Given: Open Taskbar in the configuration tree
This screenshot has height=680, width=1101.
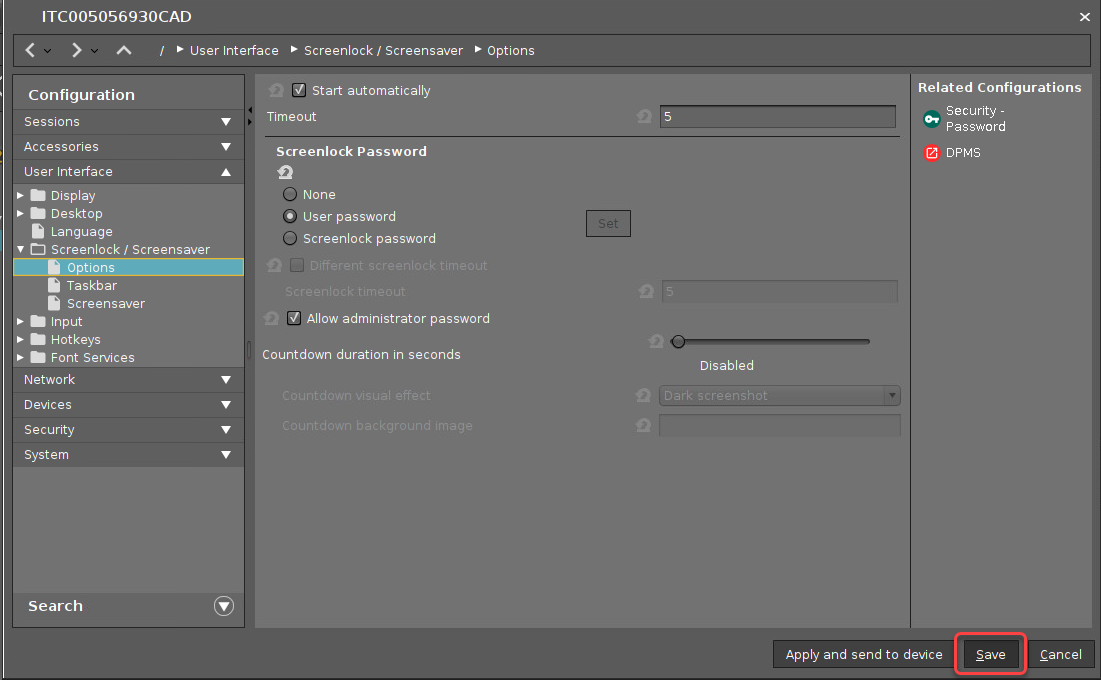Looking at the screenshot, I should click(x=91, y=286).
